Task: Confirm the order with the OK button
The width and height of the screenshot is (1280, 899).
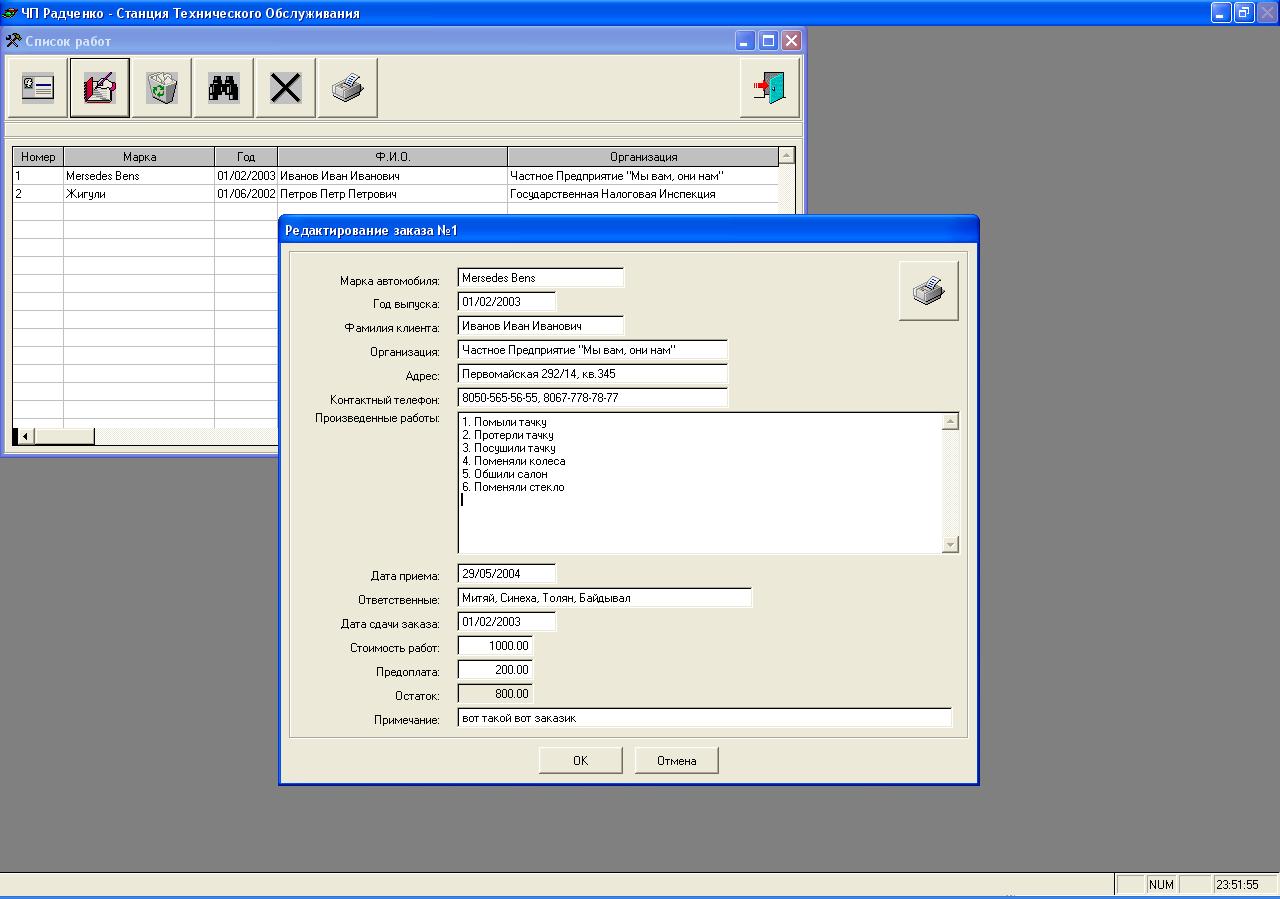Action: pos(581,761)
